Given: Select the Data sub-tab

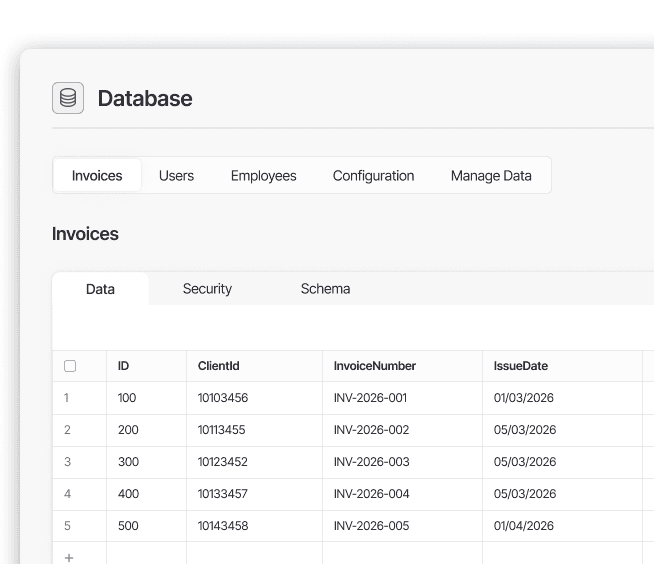Looking at the screenshot, I should (x=100, y=289).
